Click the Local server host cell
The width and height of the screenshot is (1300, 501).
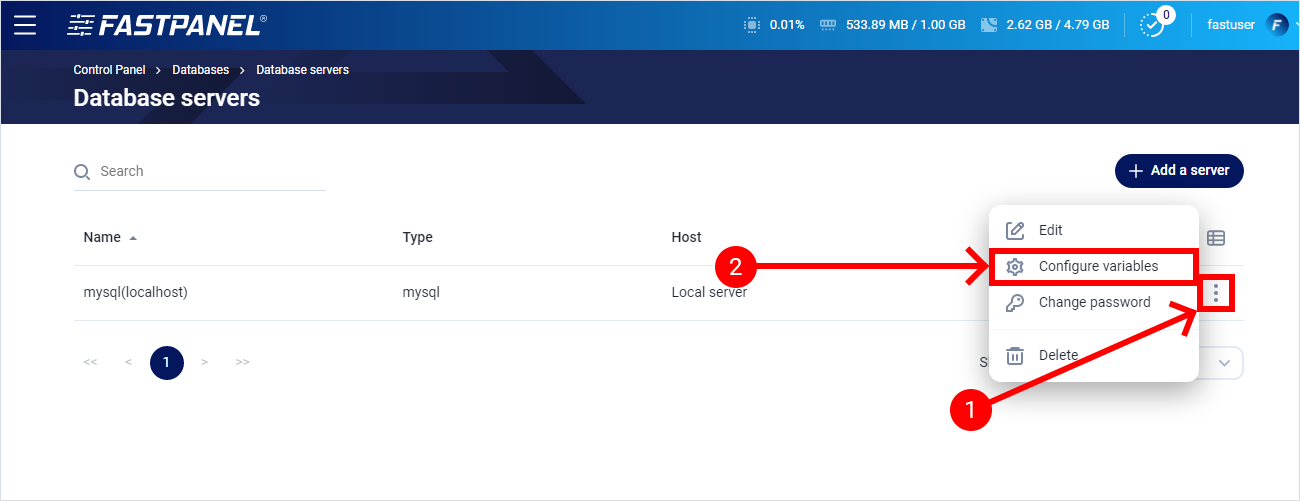[x=709, y=293]
